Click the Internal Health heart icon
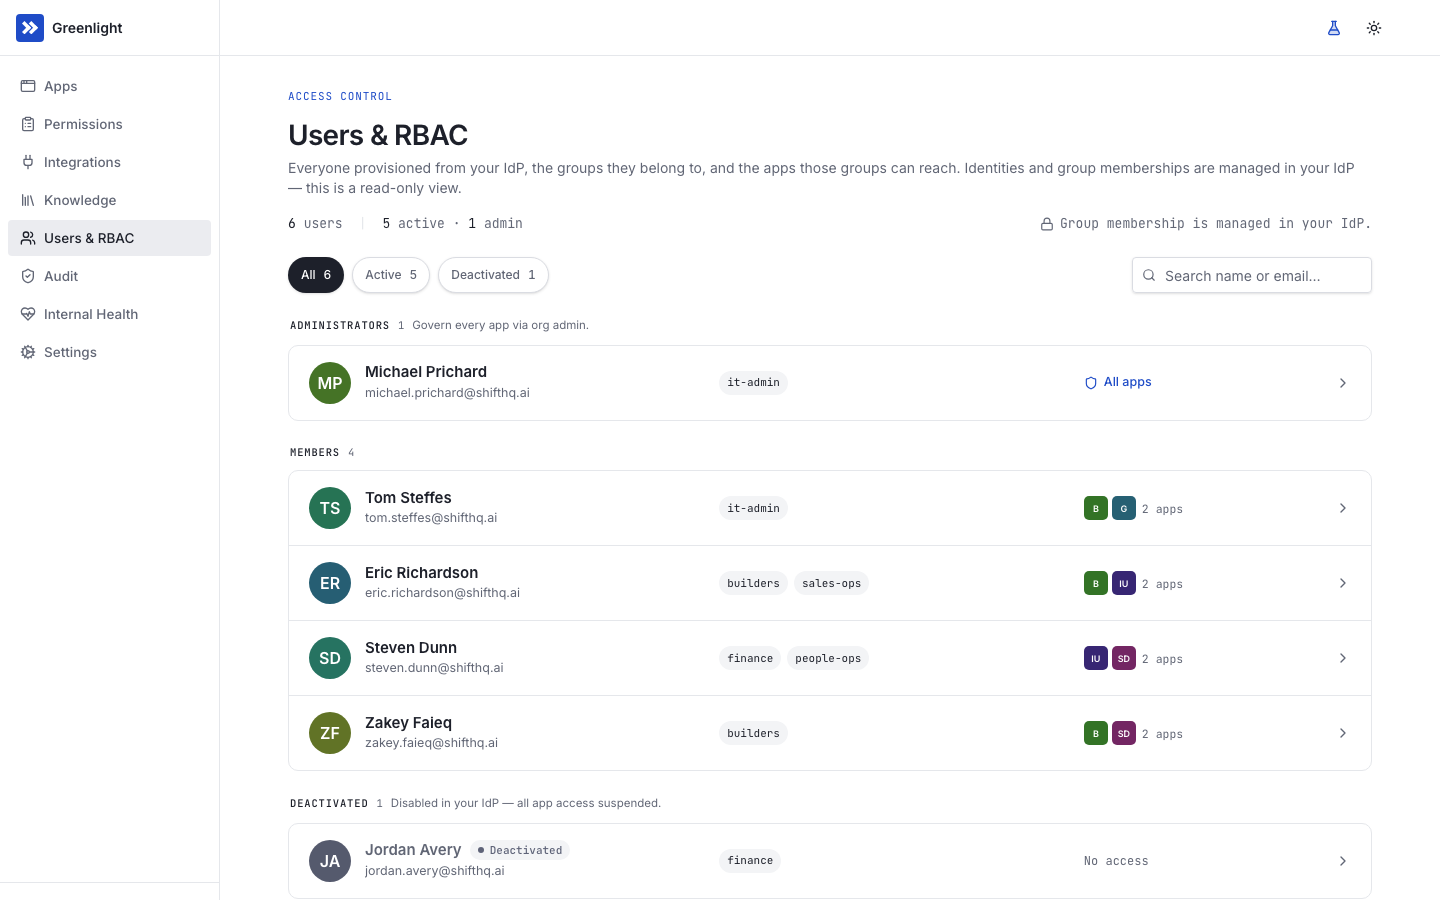 (x=28, y=314)
